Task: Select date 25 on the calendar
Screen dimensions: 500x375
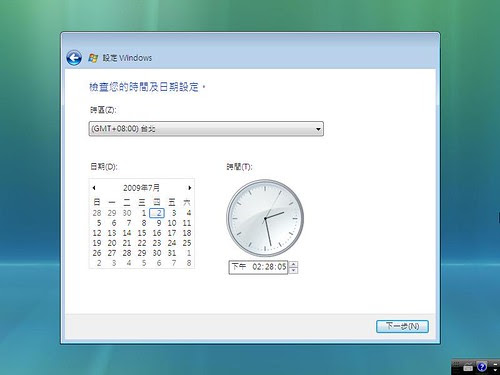Action: coord(187,243)
